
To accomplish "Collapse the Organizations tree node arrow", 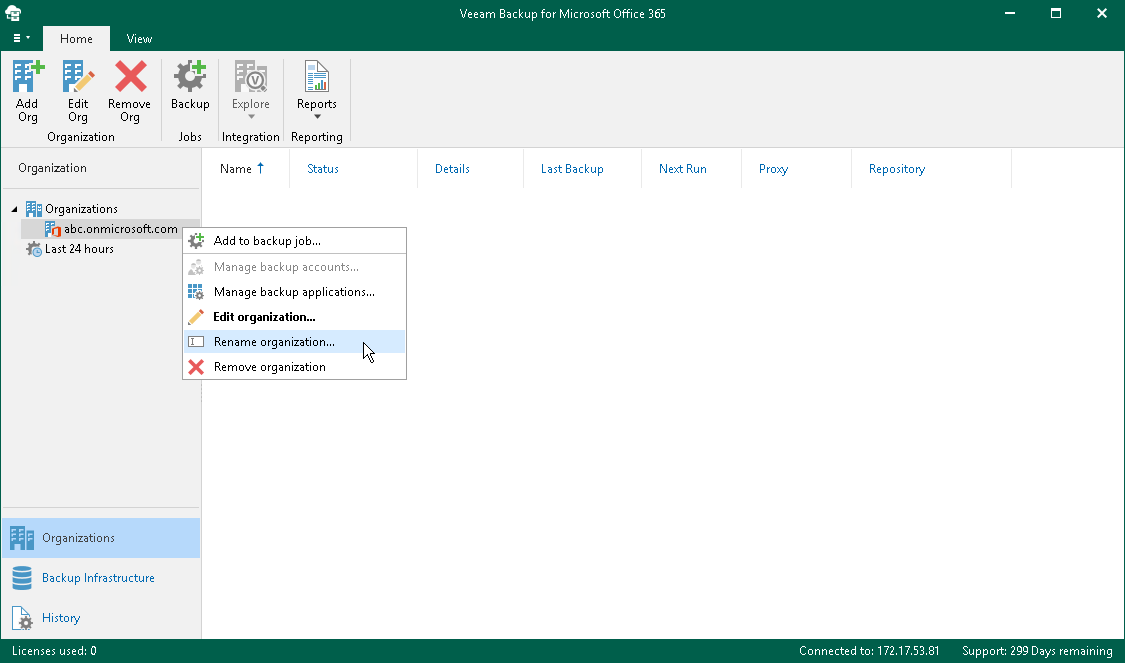I will click(x=14, y=210).
